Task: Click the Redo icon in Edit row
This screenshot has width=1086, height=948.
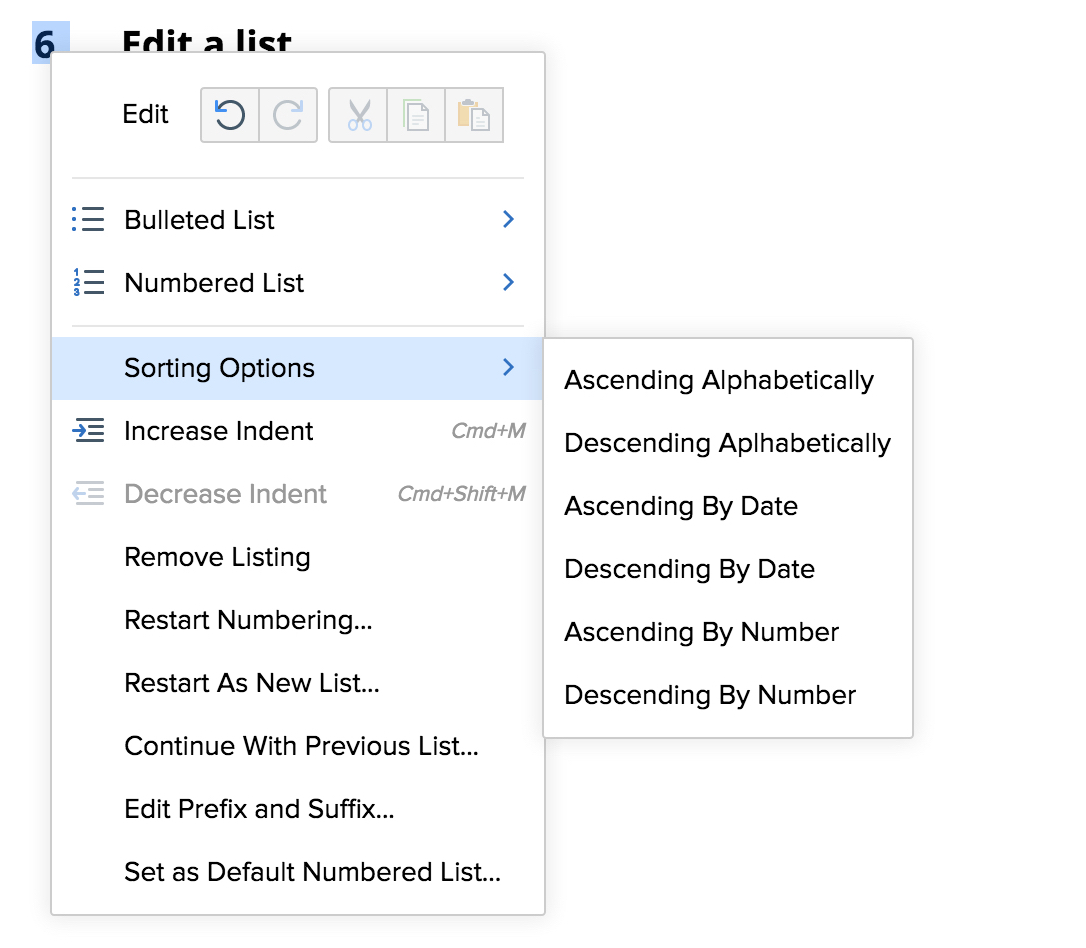Action: 288,115
